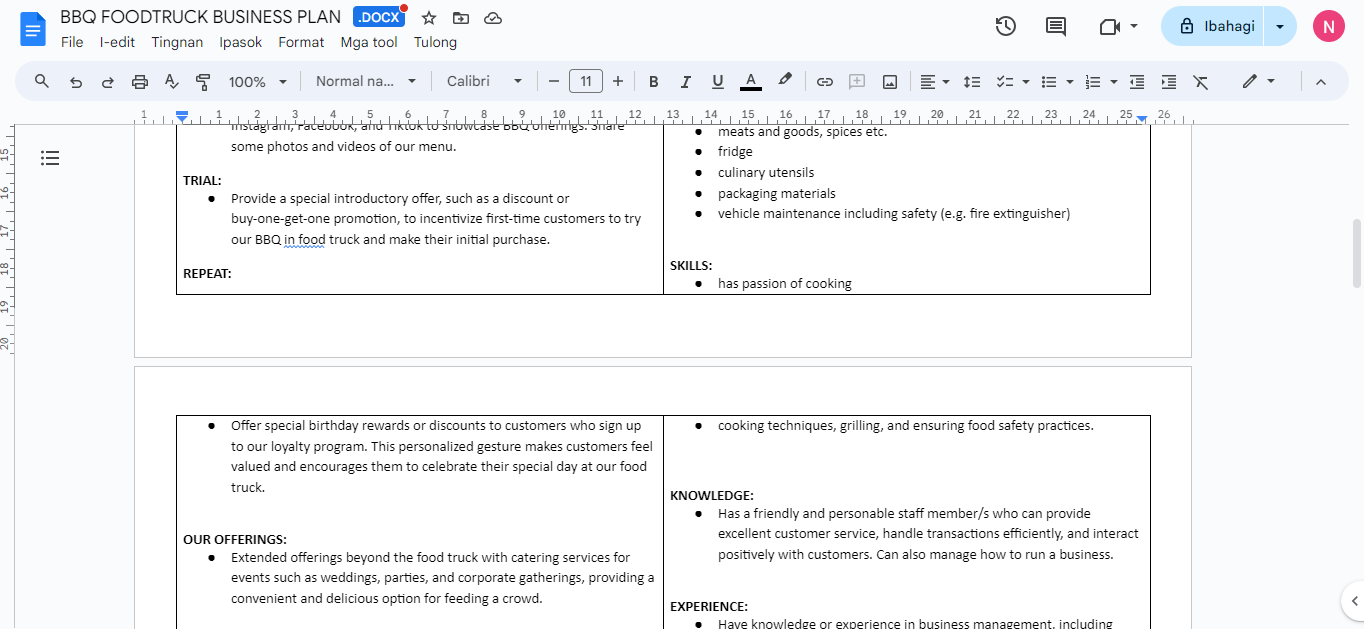Open the zoom 100% dropdown

258,82
